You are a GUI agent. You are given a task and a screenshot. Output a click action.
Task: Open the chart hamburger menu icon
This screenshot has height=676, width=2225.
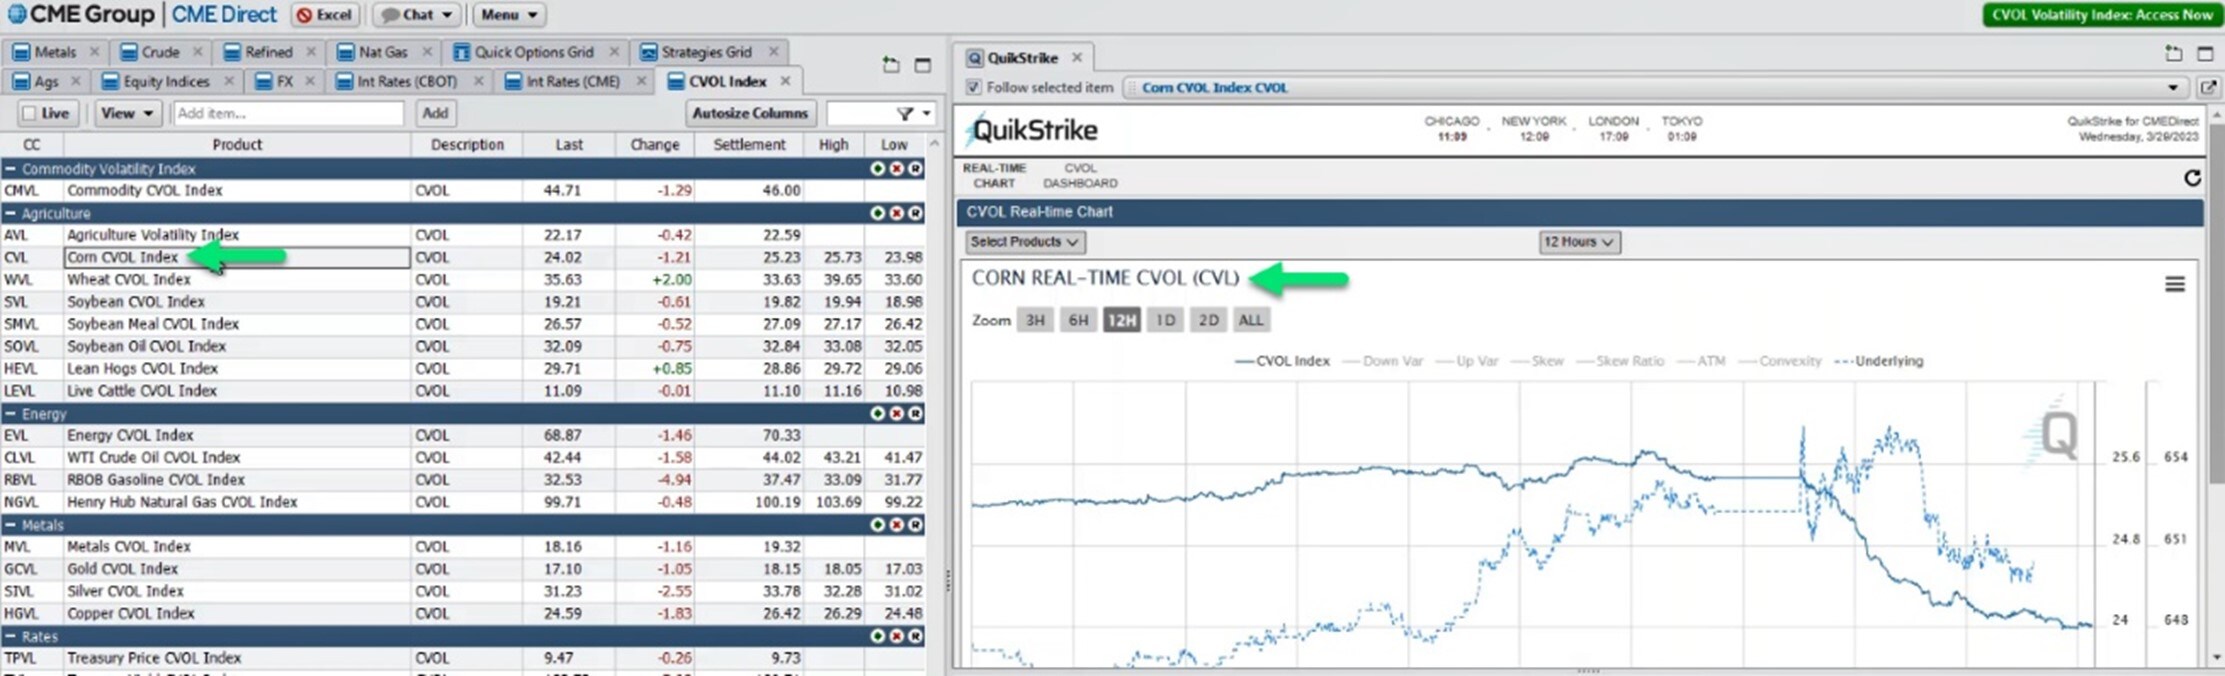[2174, 285]
